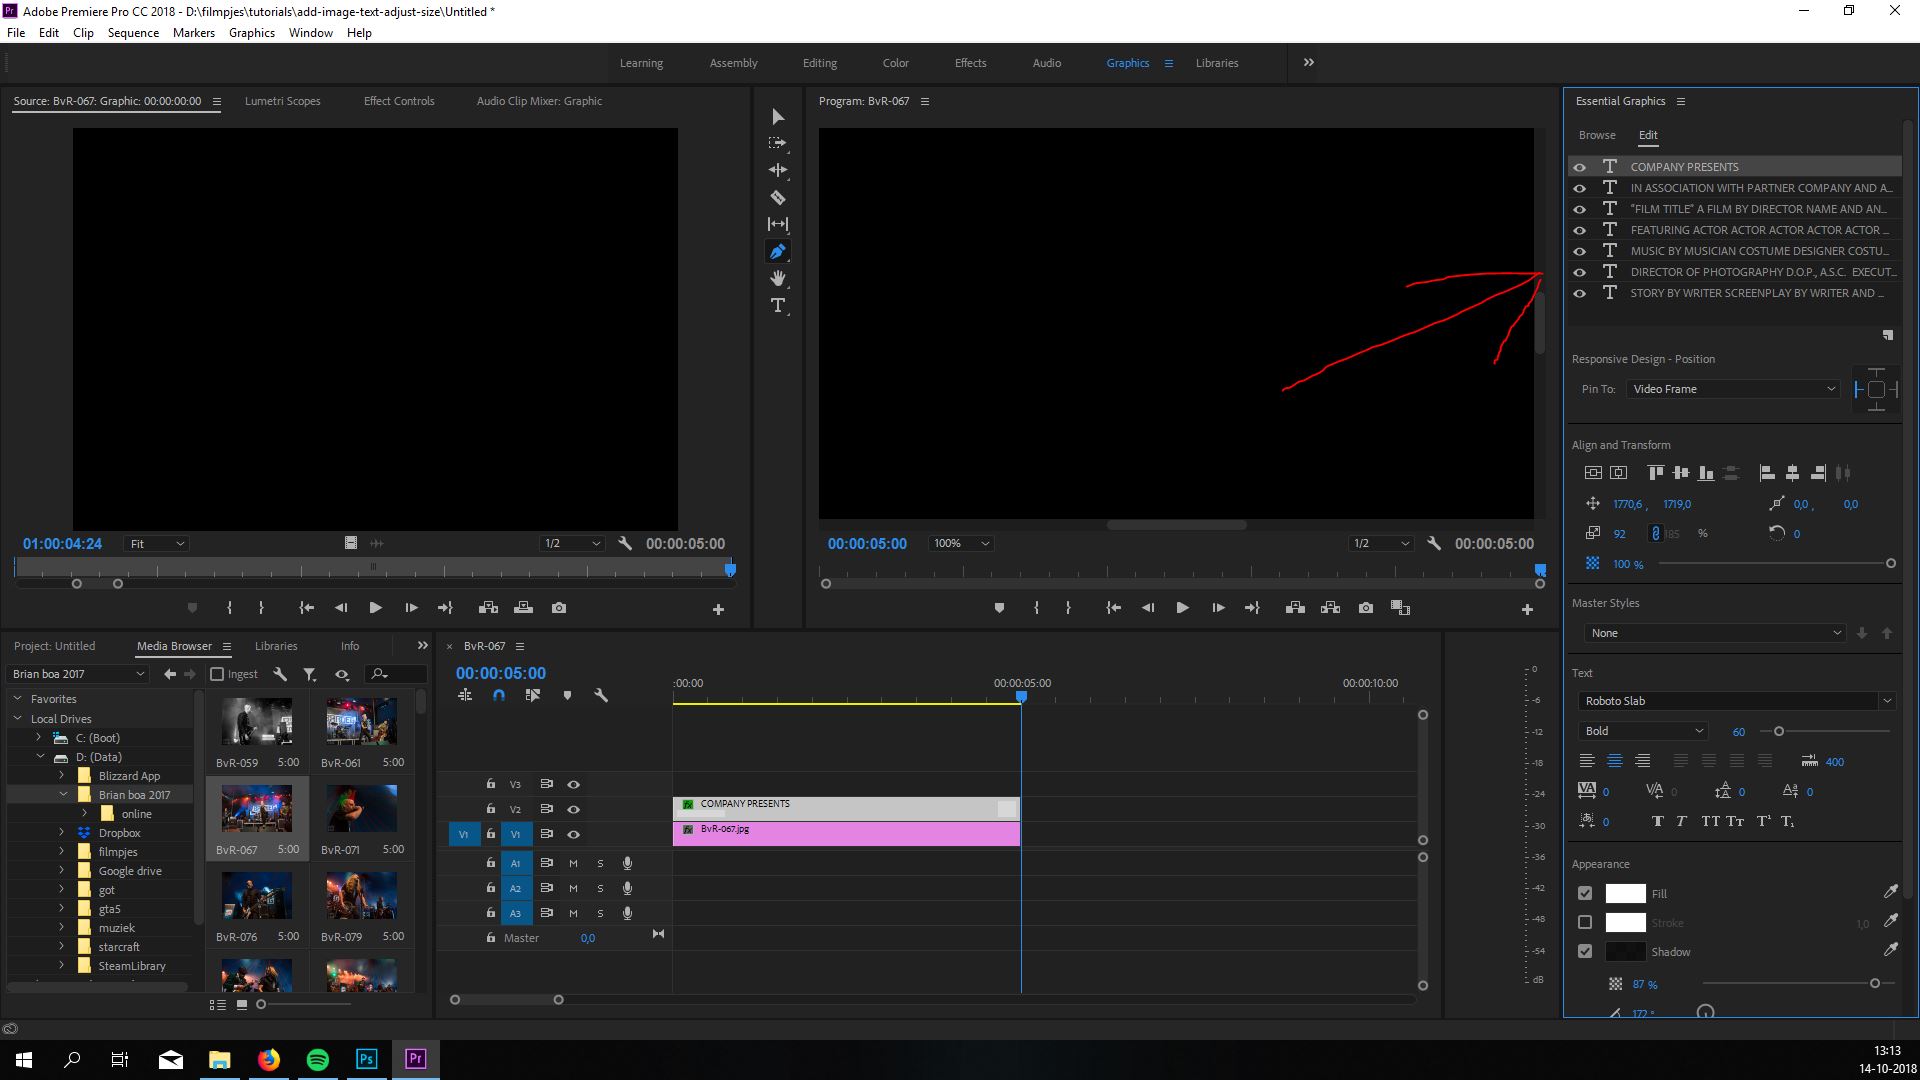Open timeline display settings wrench
The height and width of the screenshot is (1080, 1920).
tap(601, 695)
